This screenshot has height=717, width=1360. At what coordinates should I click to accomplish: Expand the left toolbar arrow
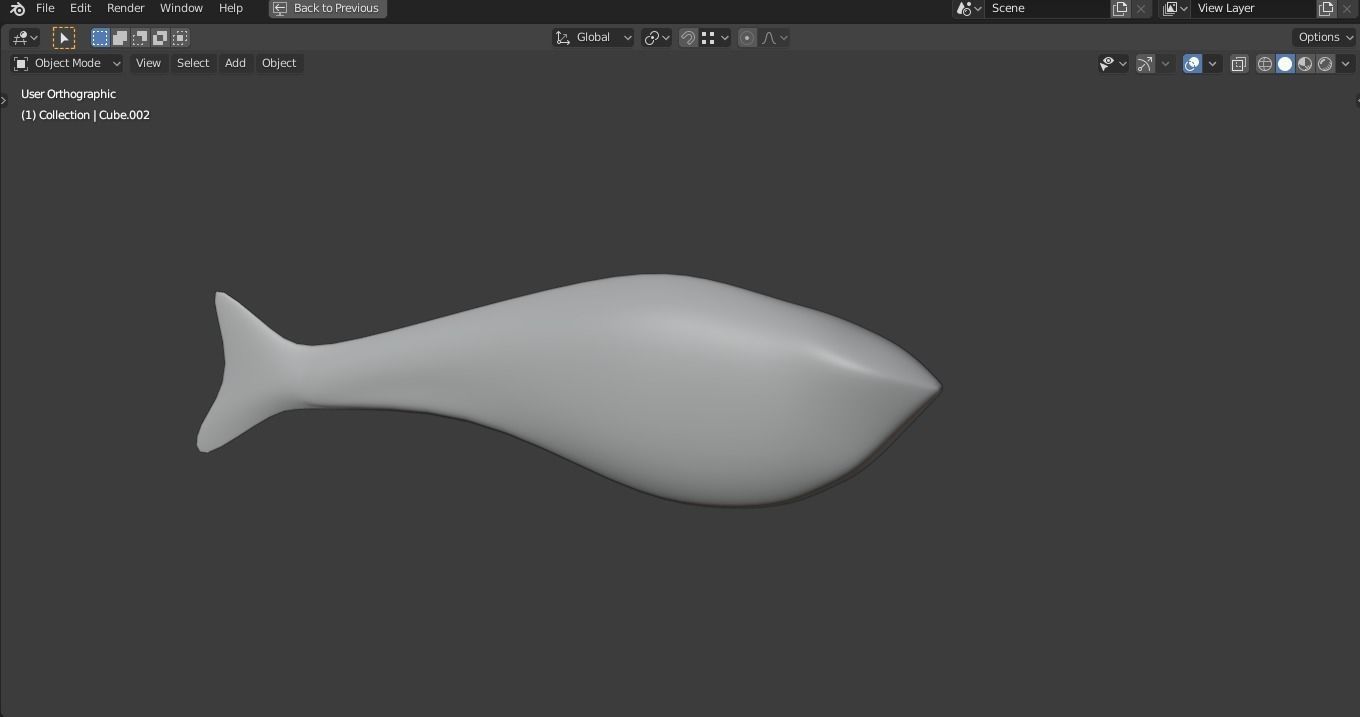tap(4, 100)
